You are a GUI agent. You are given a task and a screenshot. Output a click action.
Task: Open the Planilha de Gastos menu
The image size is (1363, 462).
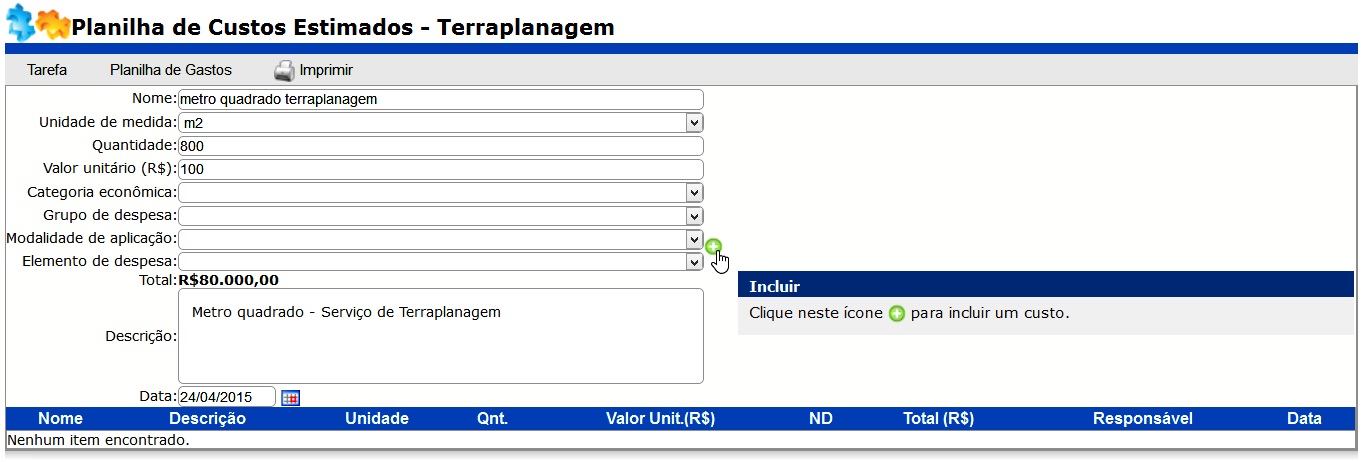171,70
